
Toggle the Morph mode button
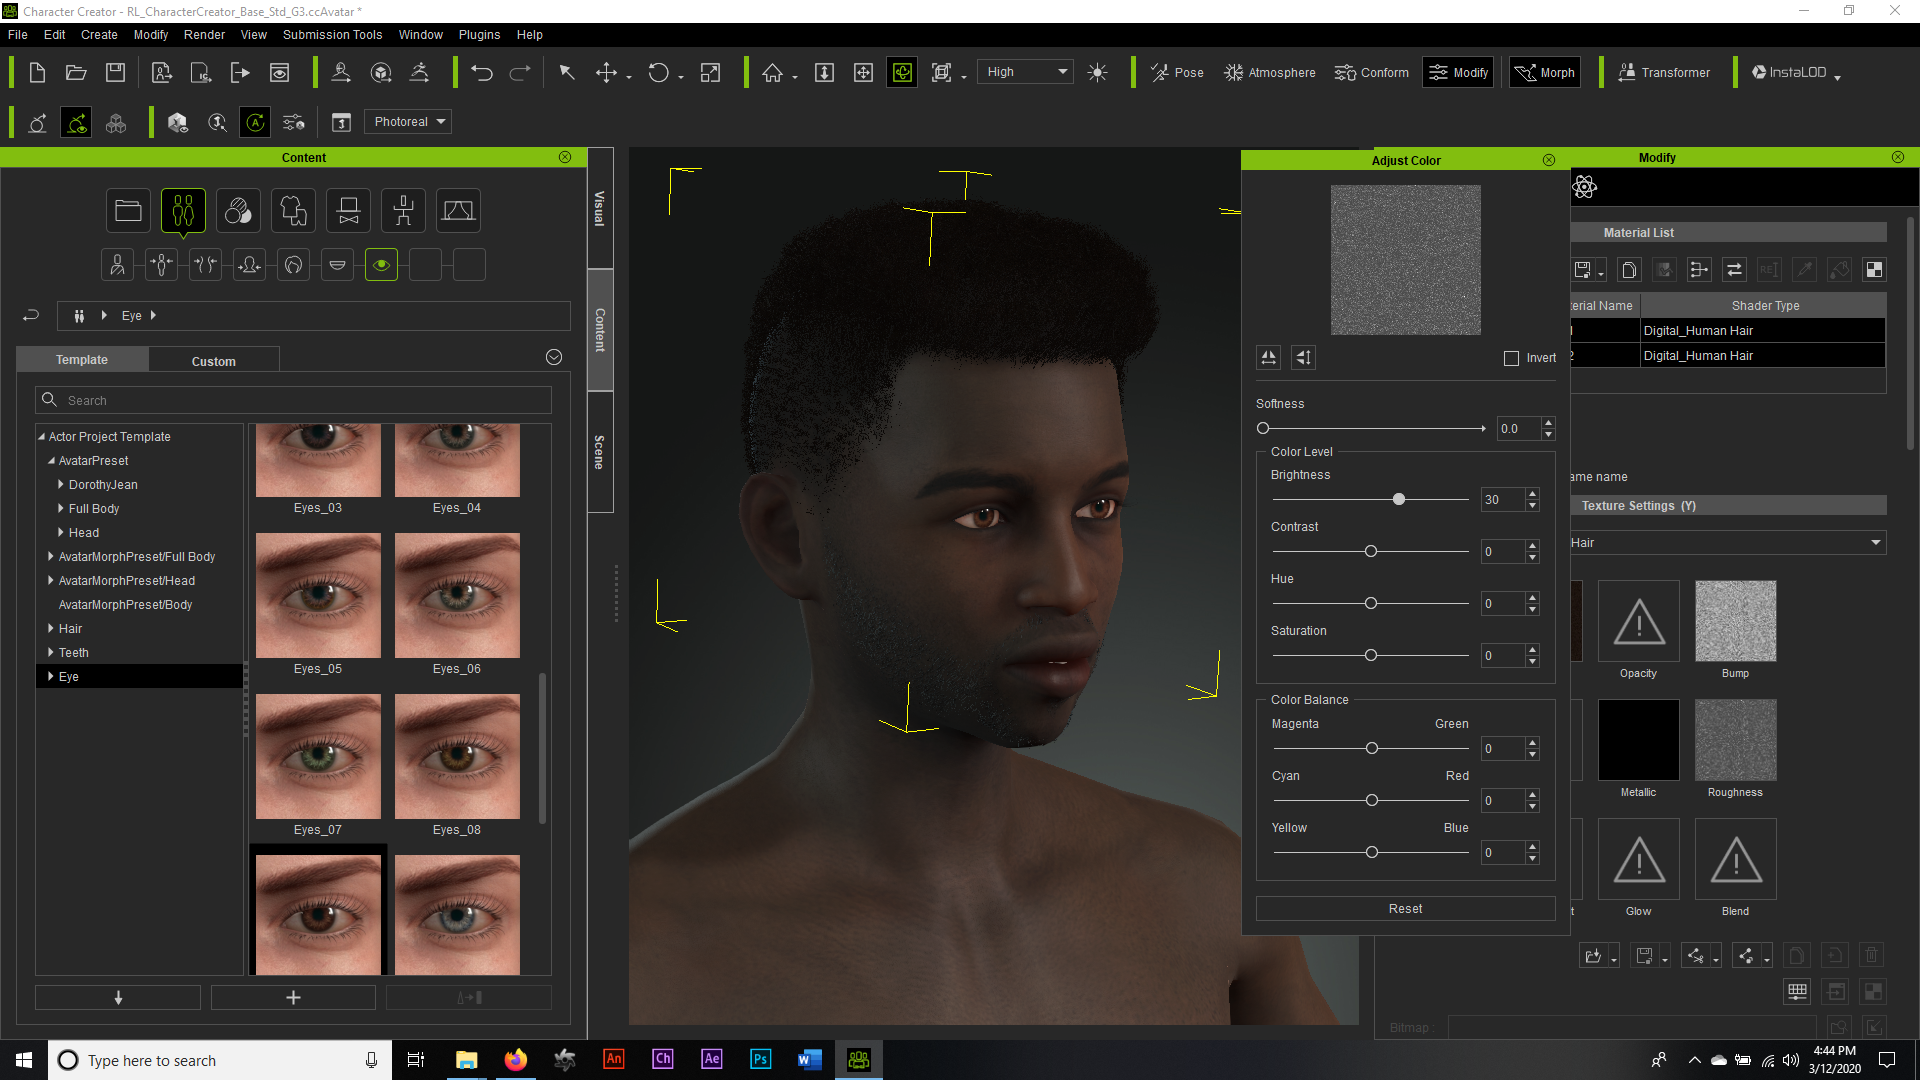pyautogui.click(x=1545, y=72)
